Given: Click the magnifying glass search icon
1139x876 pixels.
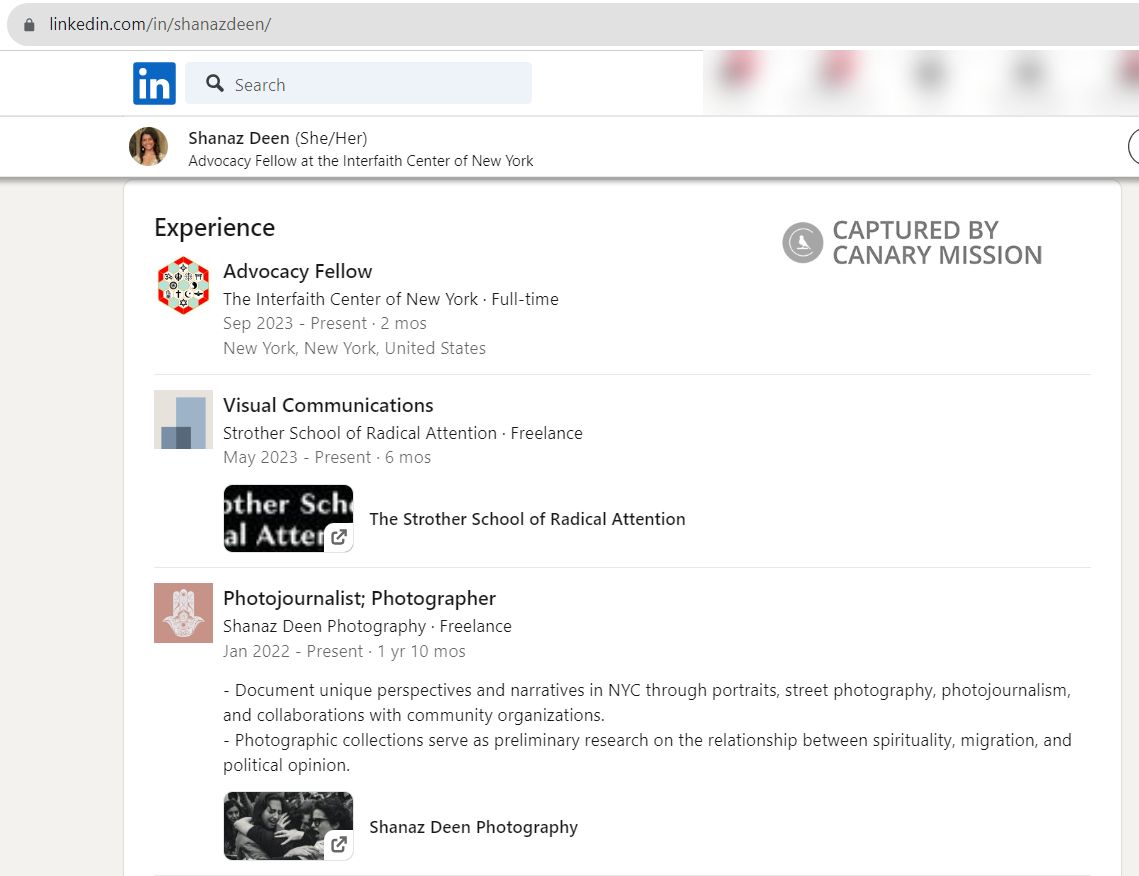Looking at the screenshot, I should click(214, 84).
